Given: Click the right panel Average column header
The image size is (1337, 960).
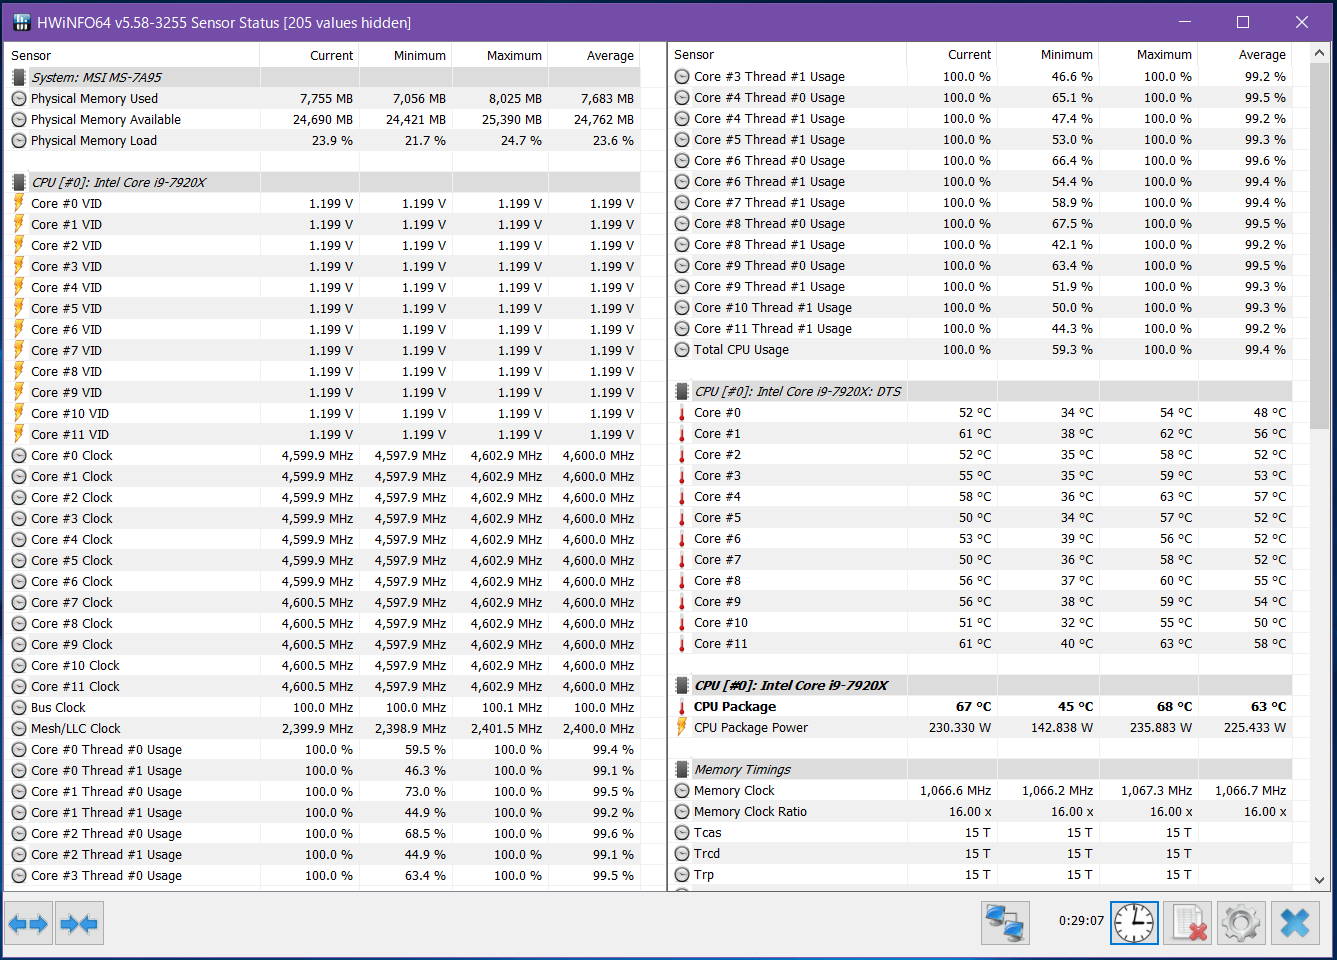Looking at the screenshot, I should [1245, 54].
